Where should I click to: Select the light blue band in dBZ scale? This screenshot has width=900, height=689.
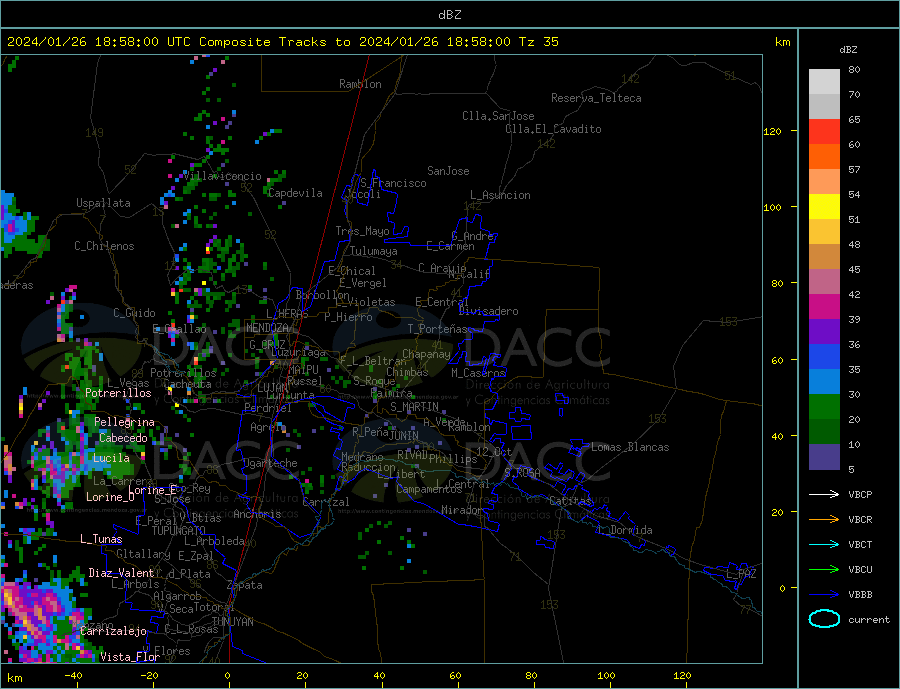click(x=824, y=382)
